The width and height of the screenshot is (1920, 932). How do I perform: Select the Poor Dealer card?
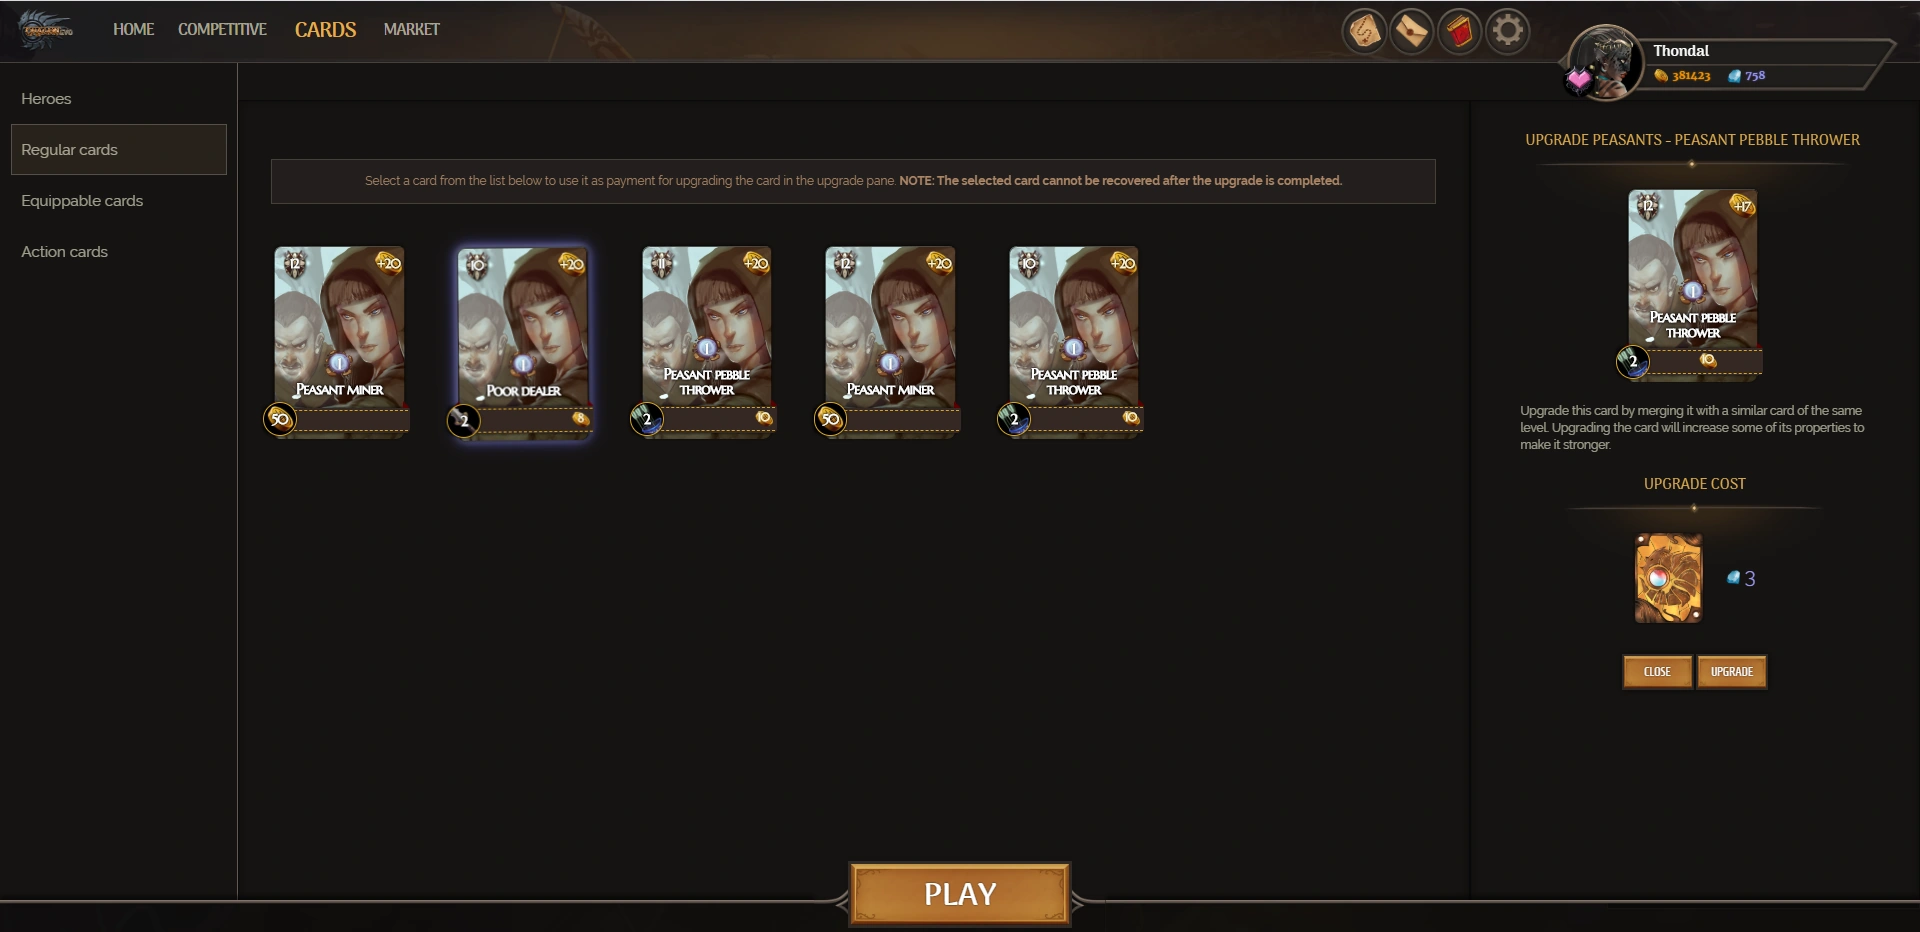pyautogui.click(x=522, y=342)
